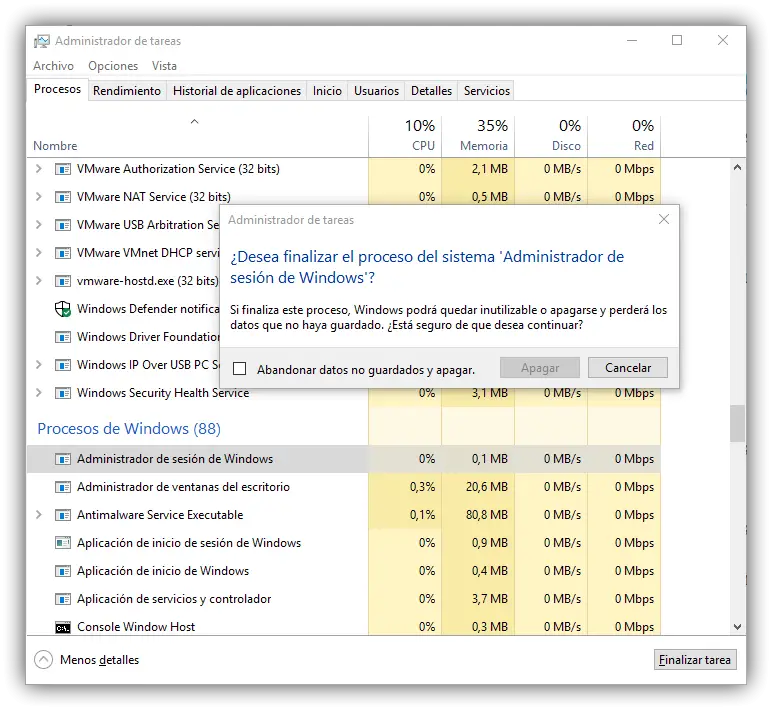Viewport: 772px width, 710px height.
Task: Expand vmware-hostd.exe row
Action: click(38, 281)
